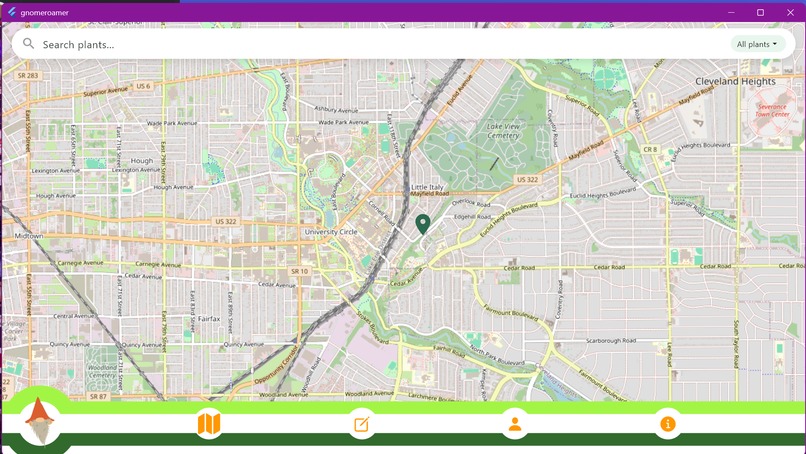Click the Woodland Cemetery label

click(x=102, y=371)
